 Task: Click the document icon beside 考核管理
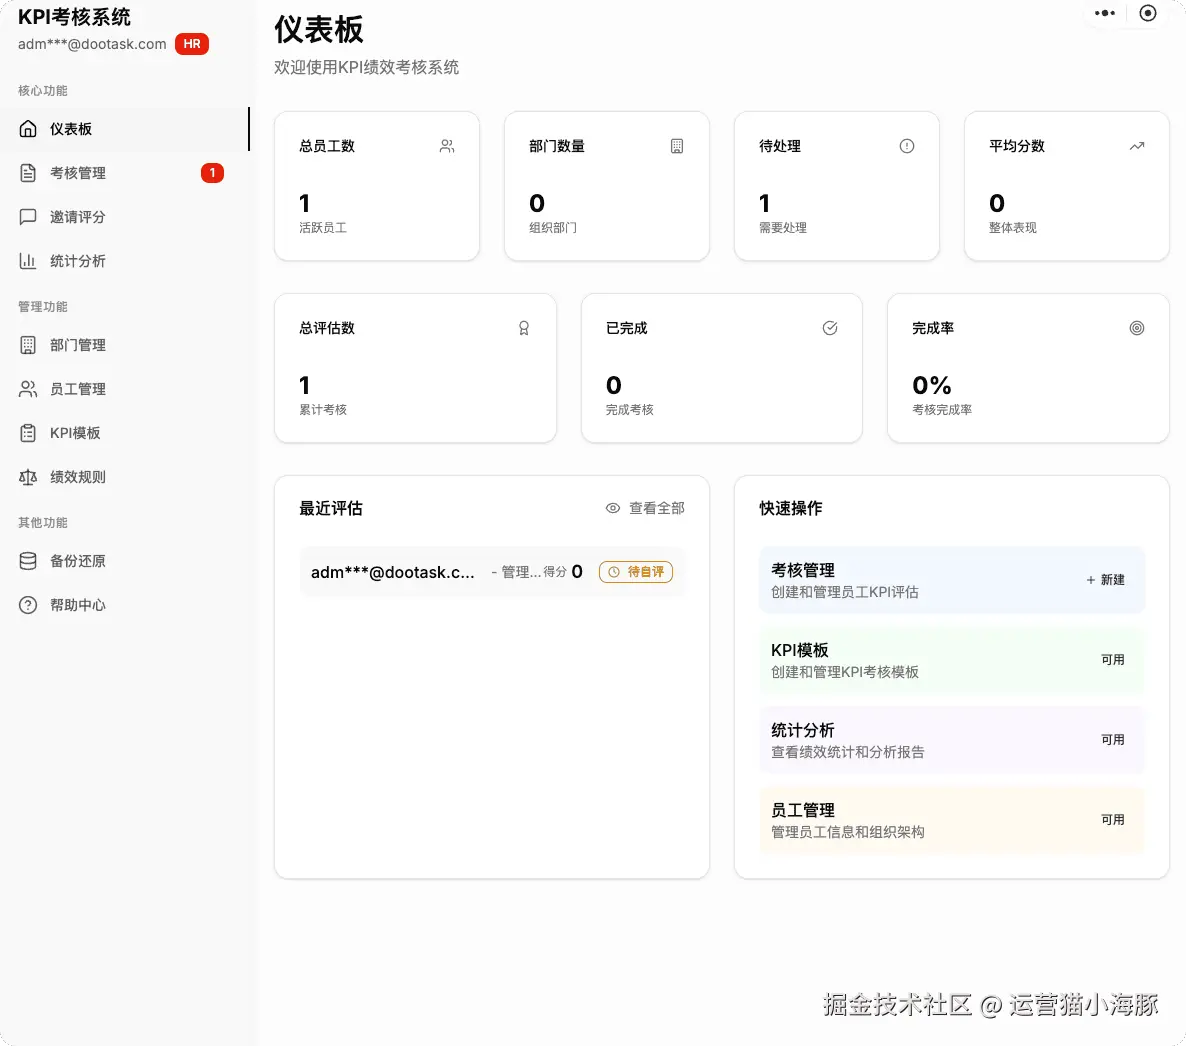tap(28, 173)
